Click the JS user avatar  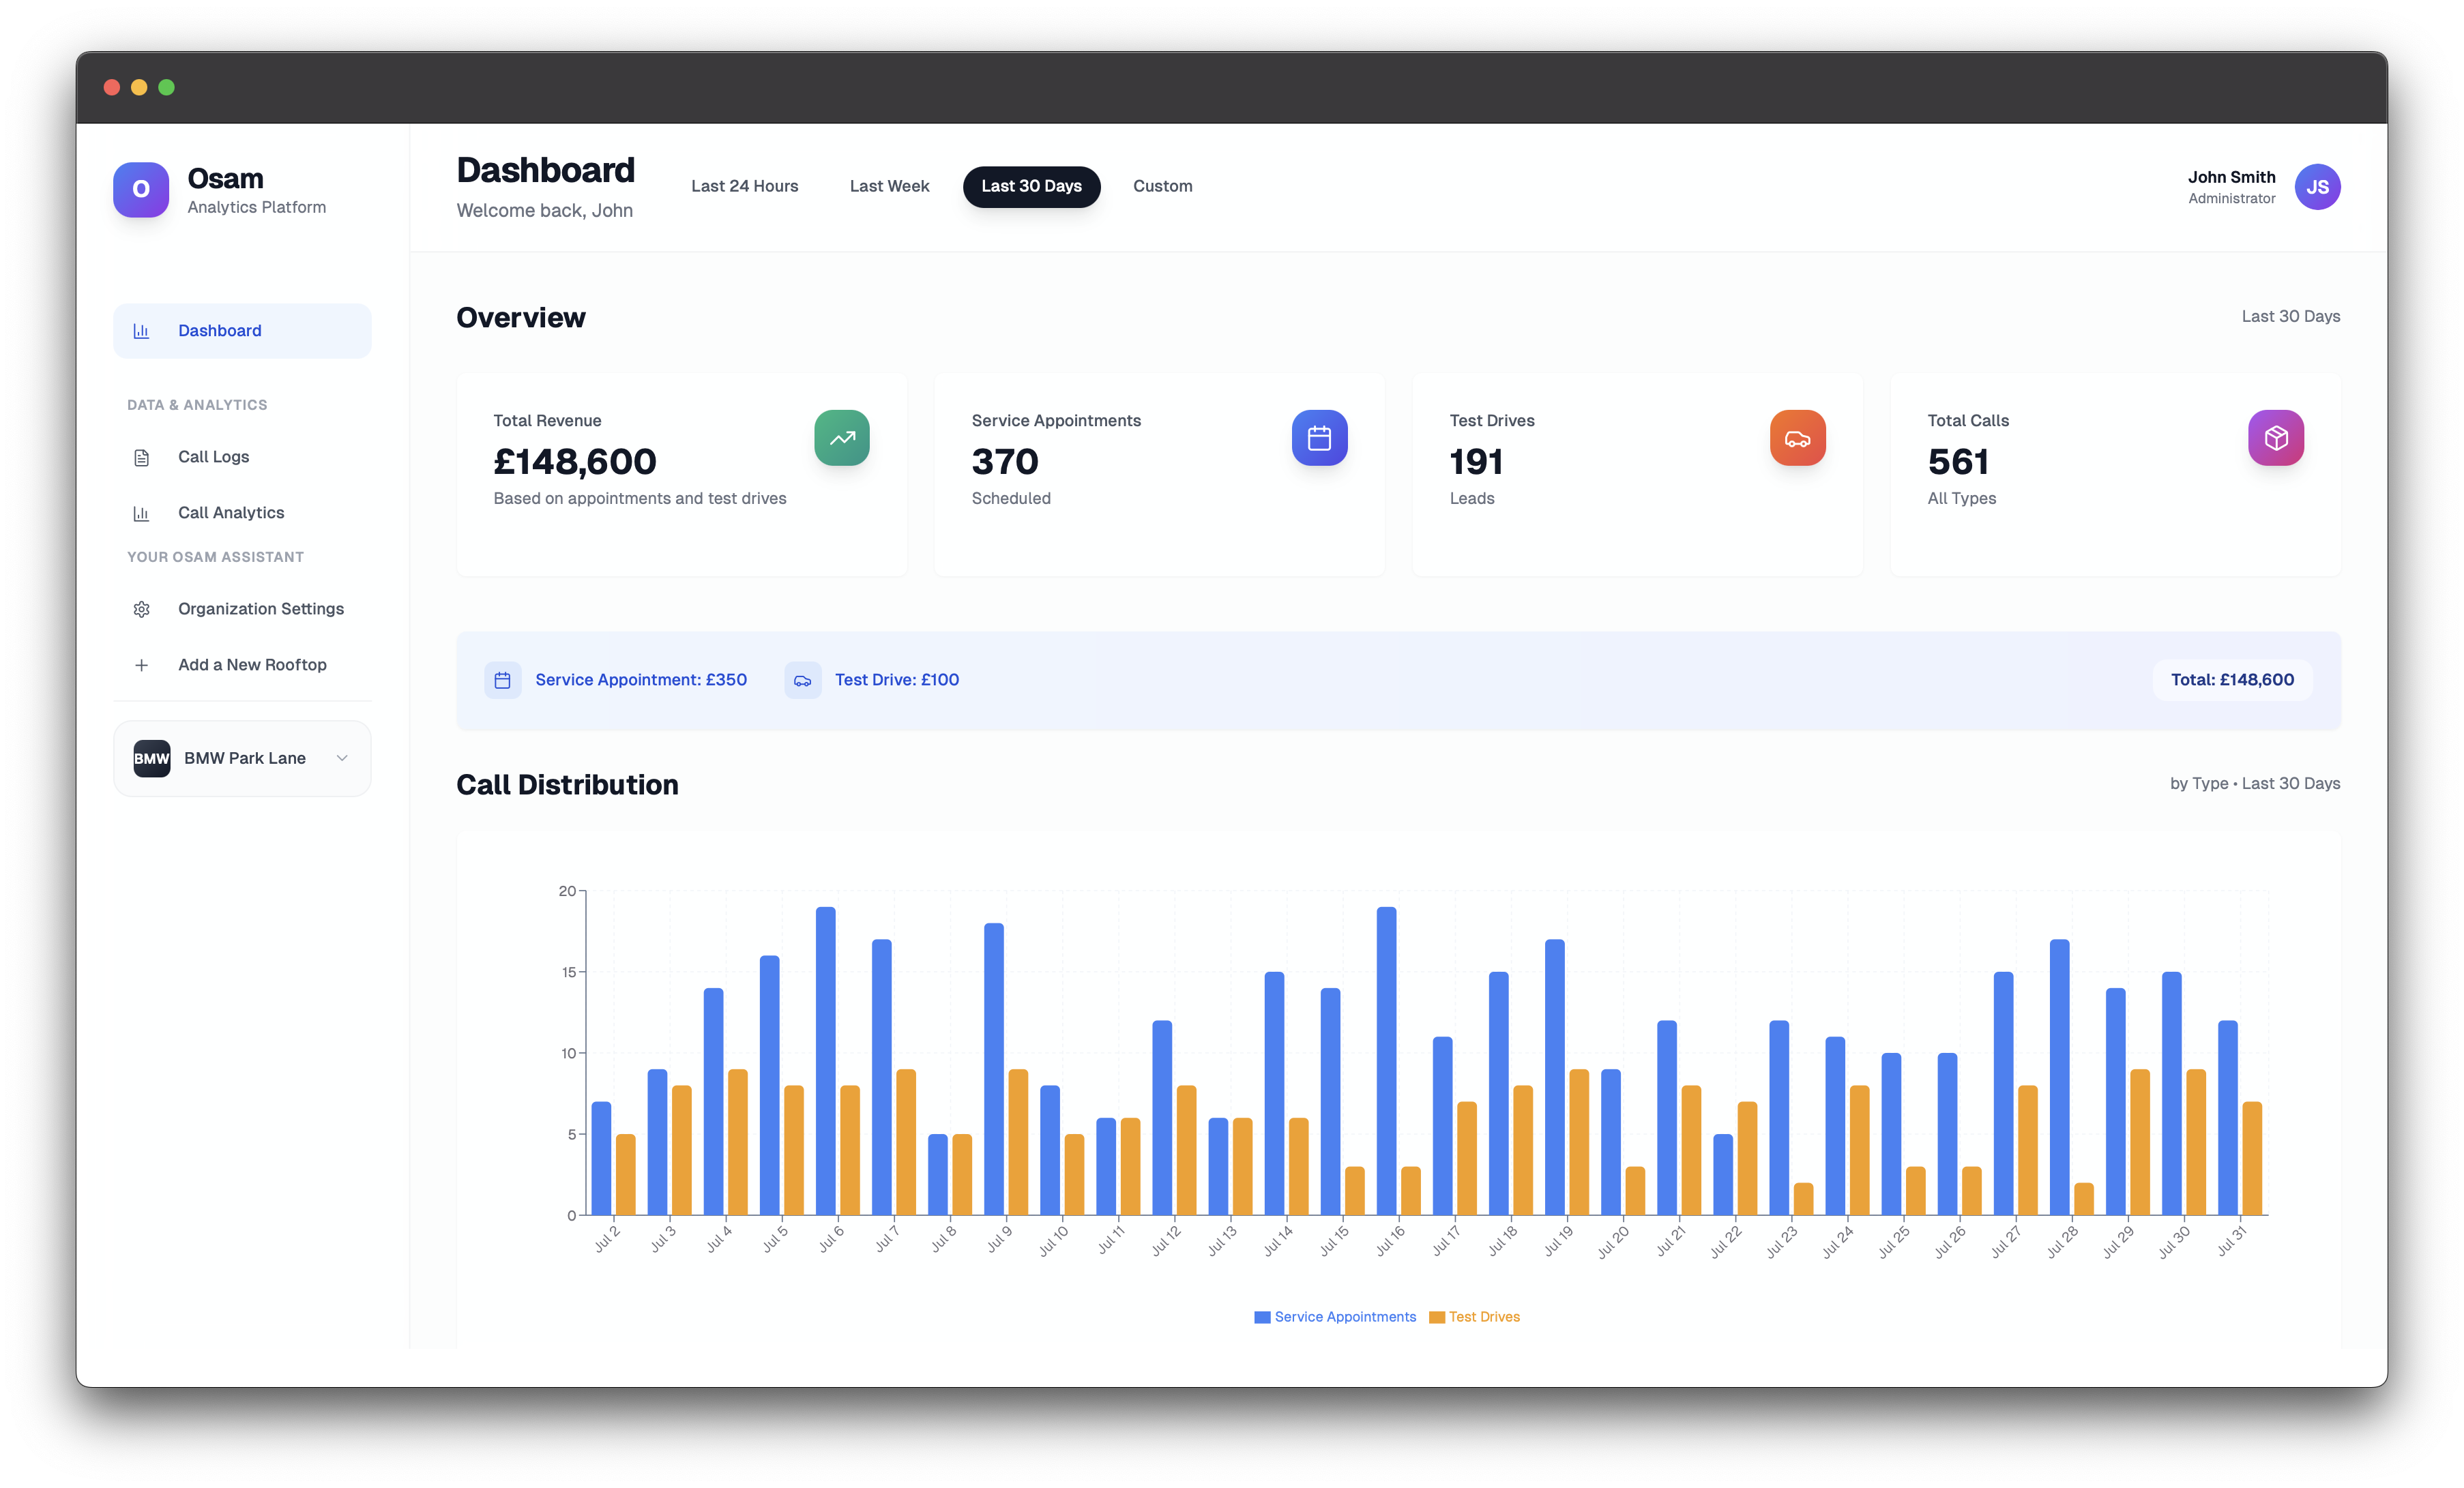(2317, 187)
